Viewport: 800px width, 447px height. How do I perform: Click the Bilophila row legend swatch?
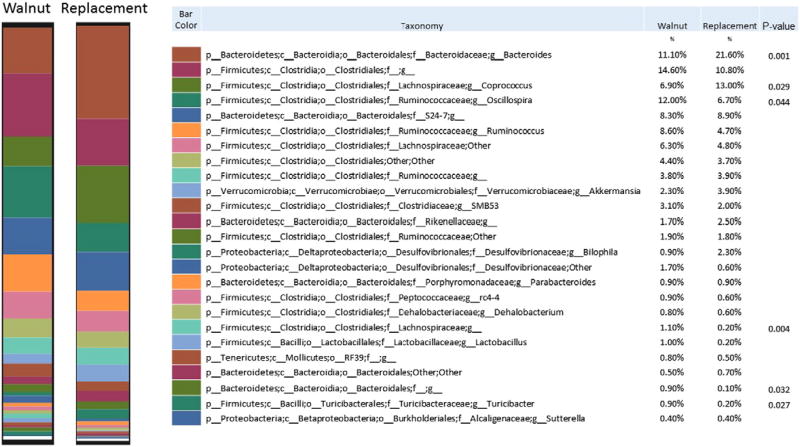tap(186, 252)
